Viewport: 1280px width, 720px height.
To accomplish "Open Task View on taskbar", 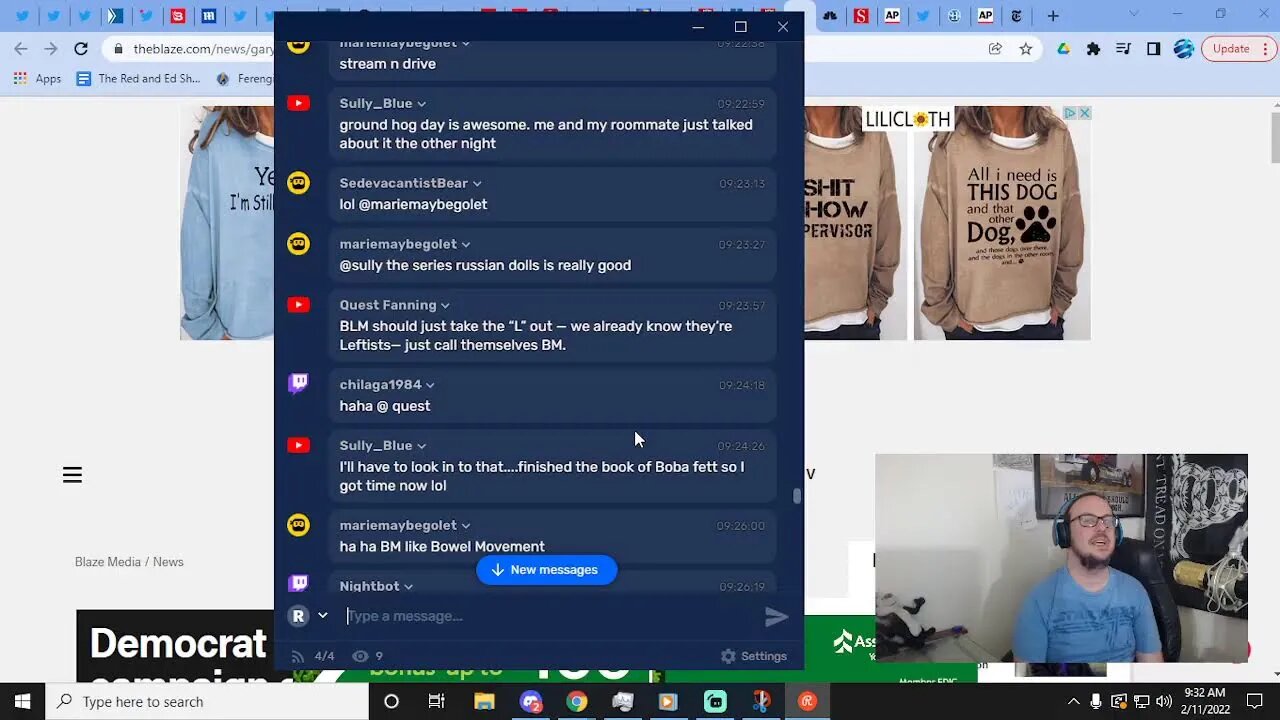I will coord(437,701).
